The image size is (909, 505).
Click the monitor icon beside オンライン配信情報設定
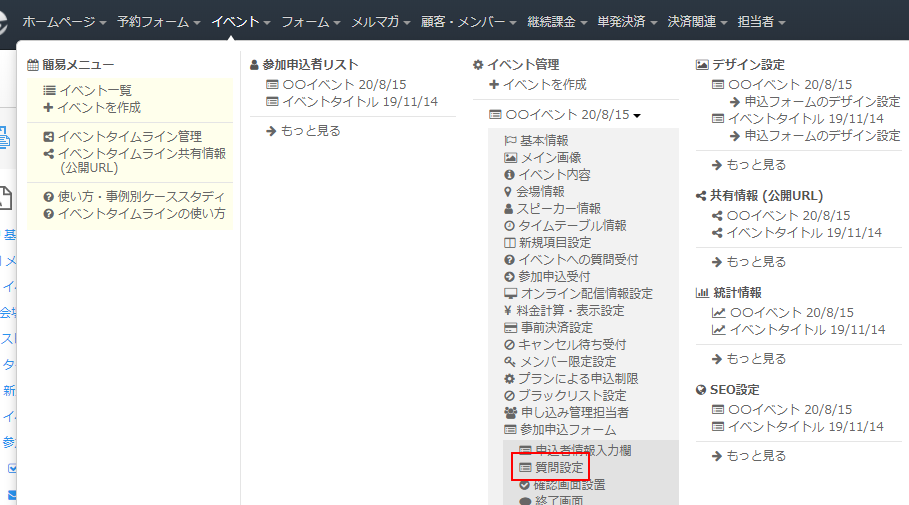click(510, 294)
